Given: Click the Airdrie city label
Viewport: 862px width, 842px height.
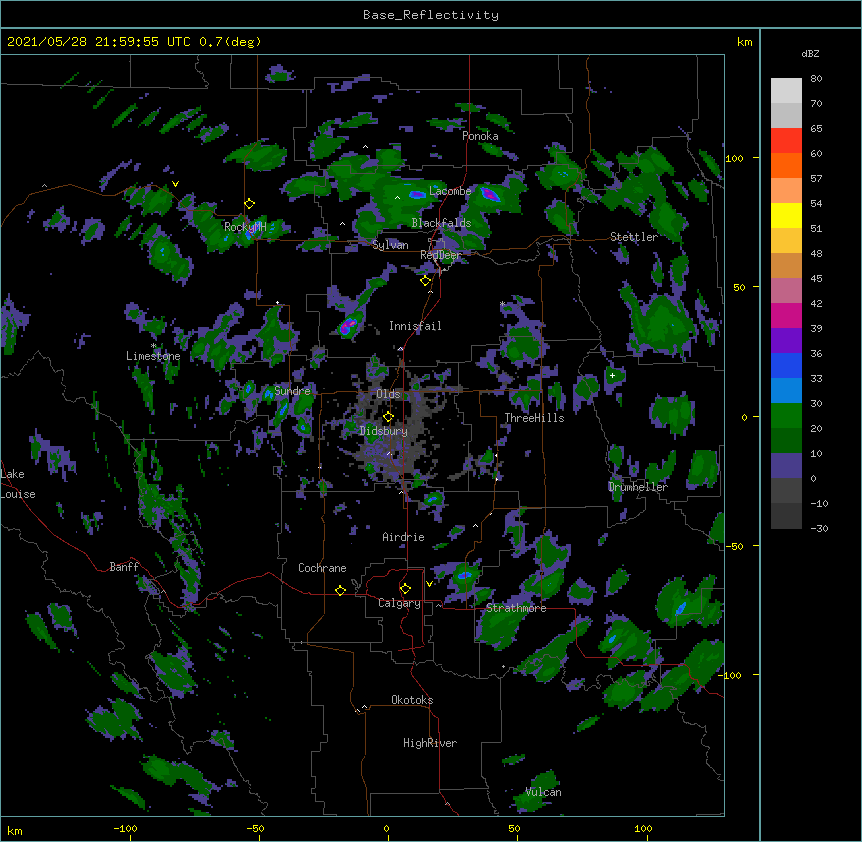Looking at the screenshot, I should (404, 537).
